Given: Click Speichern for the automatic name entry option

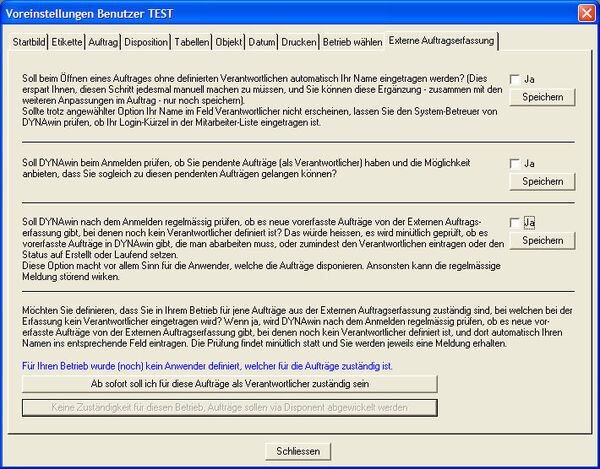Looking at the screenshot, I should pyautogui.click(x=542, y=97).
